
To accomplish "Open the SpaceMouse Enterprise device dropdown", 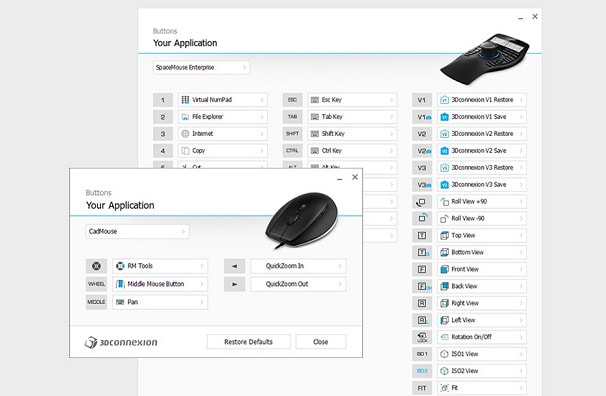I will click(x=201, y=67).
